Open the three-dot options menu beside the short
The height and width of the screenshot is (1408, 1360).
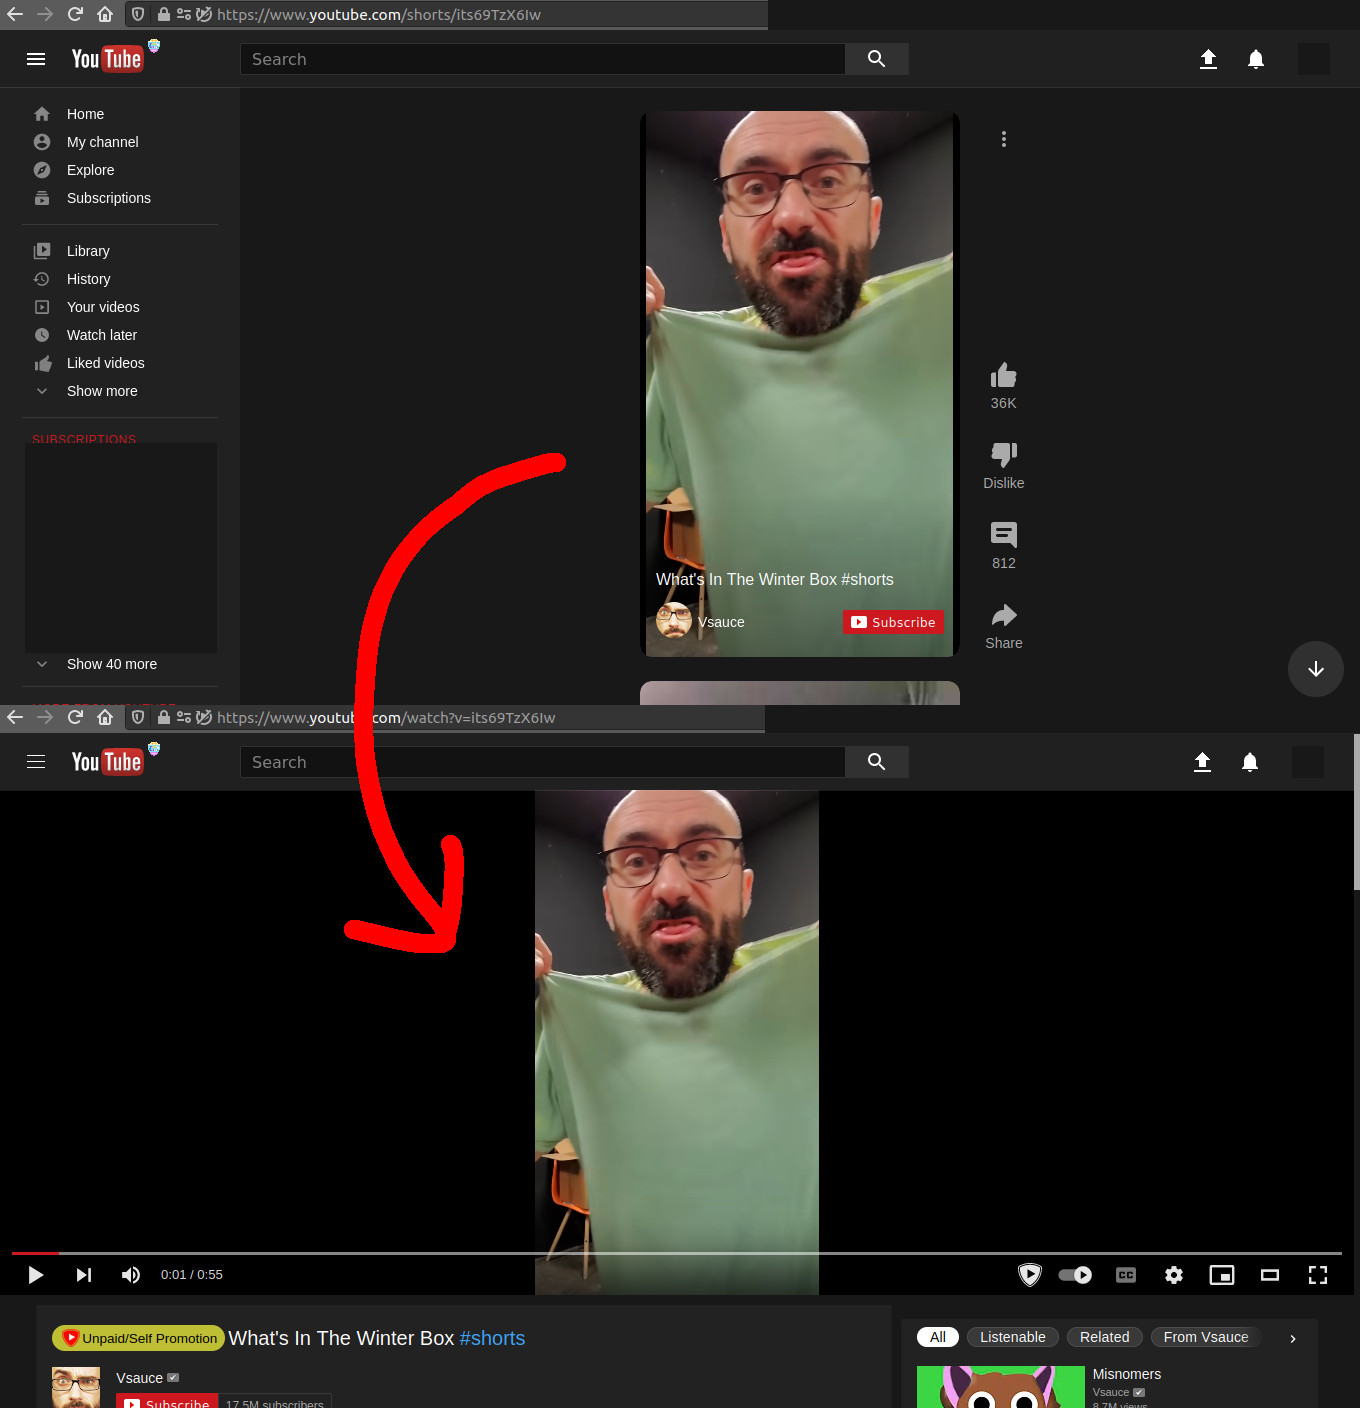pyautogui.click(x=1003, y=139)
